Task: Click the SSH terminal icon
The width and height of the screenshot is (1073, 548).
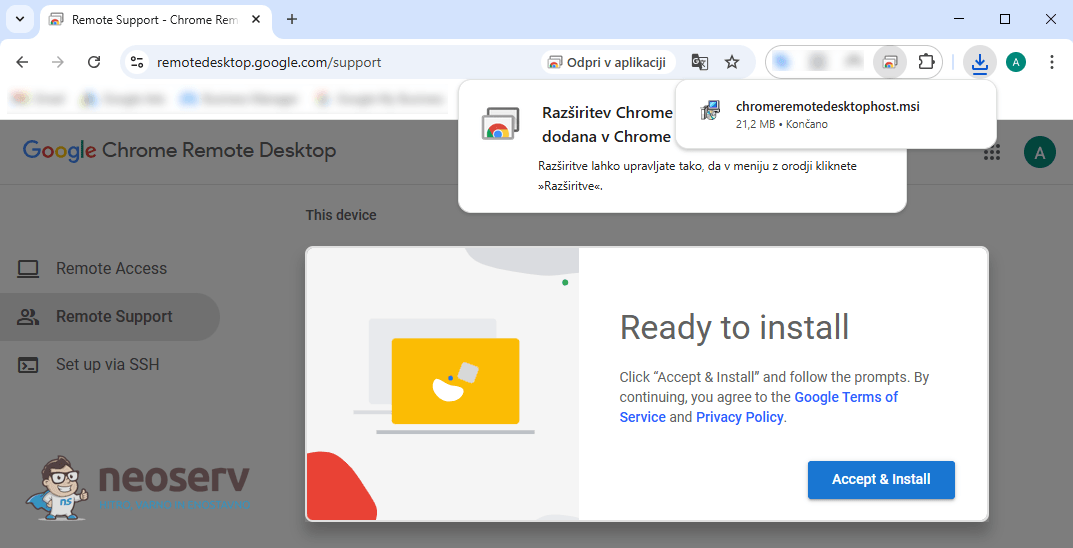Action: click(27, 365)
